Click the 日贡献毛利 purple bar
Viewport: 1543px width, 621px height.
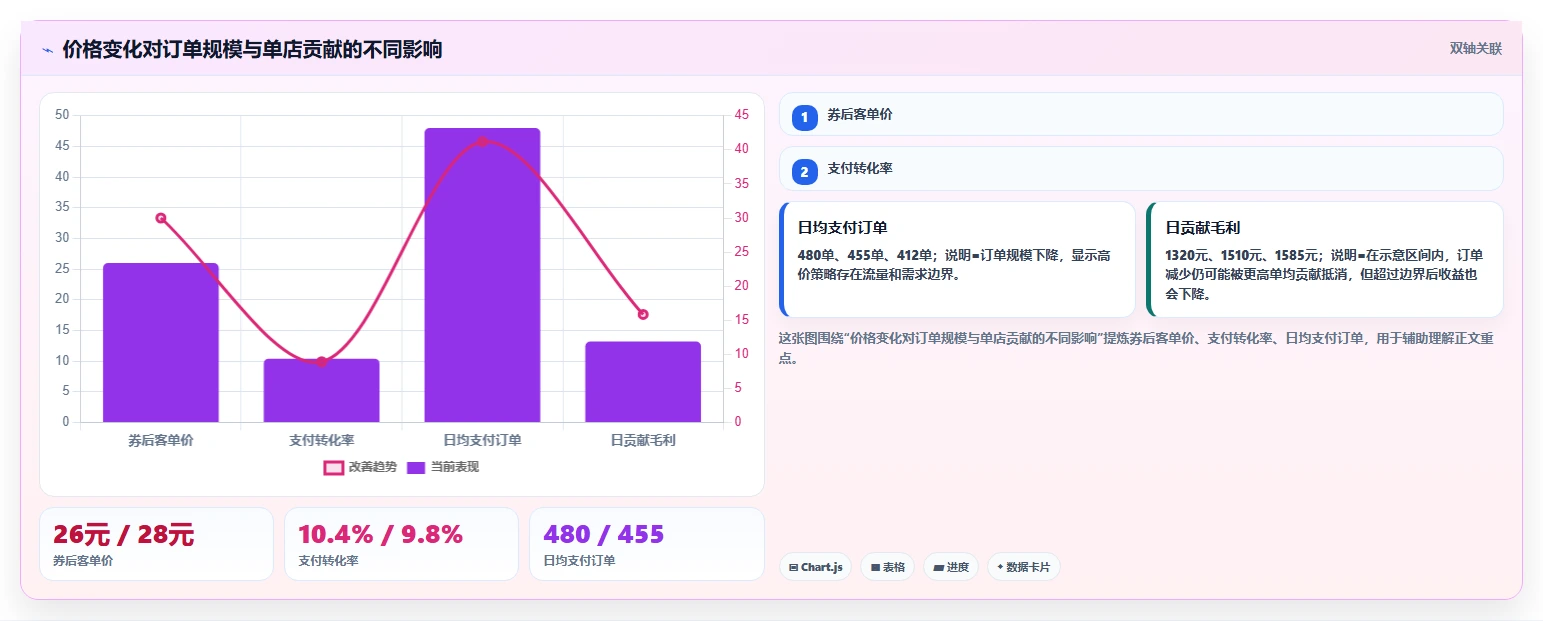click(x=643, y=382)
